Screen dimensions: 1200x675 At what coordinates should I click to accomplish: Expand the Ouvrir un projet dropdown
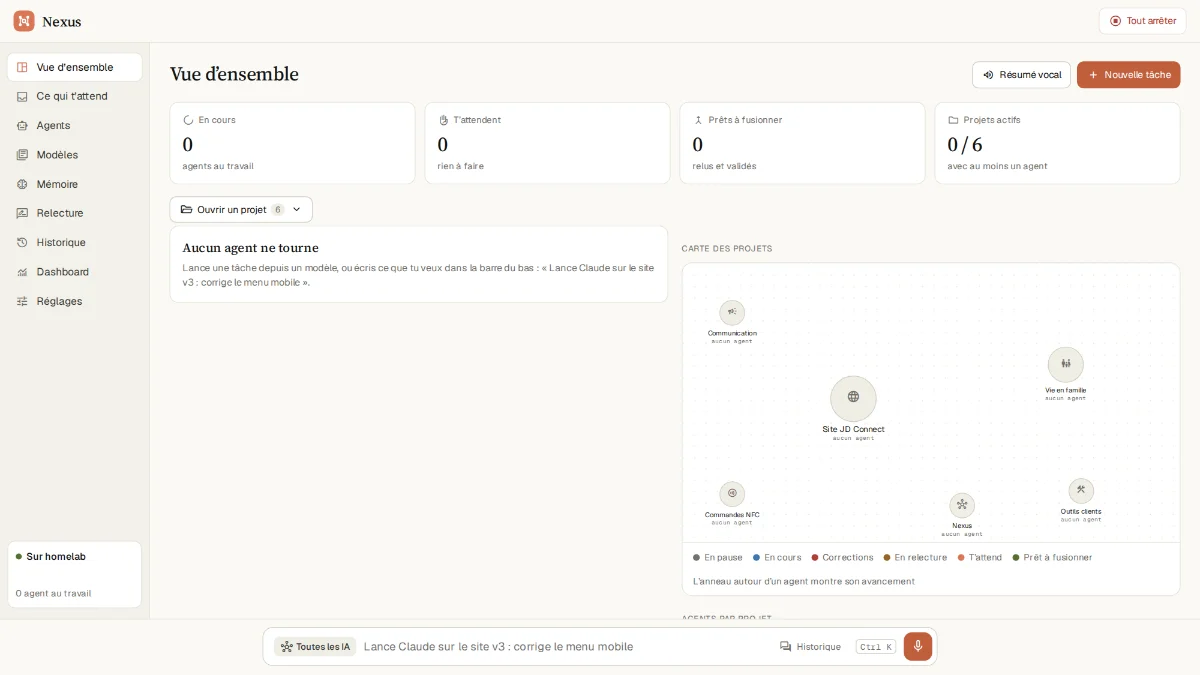click(241, 209)
